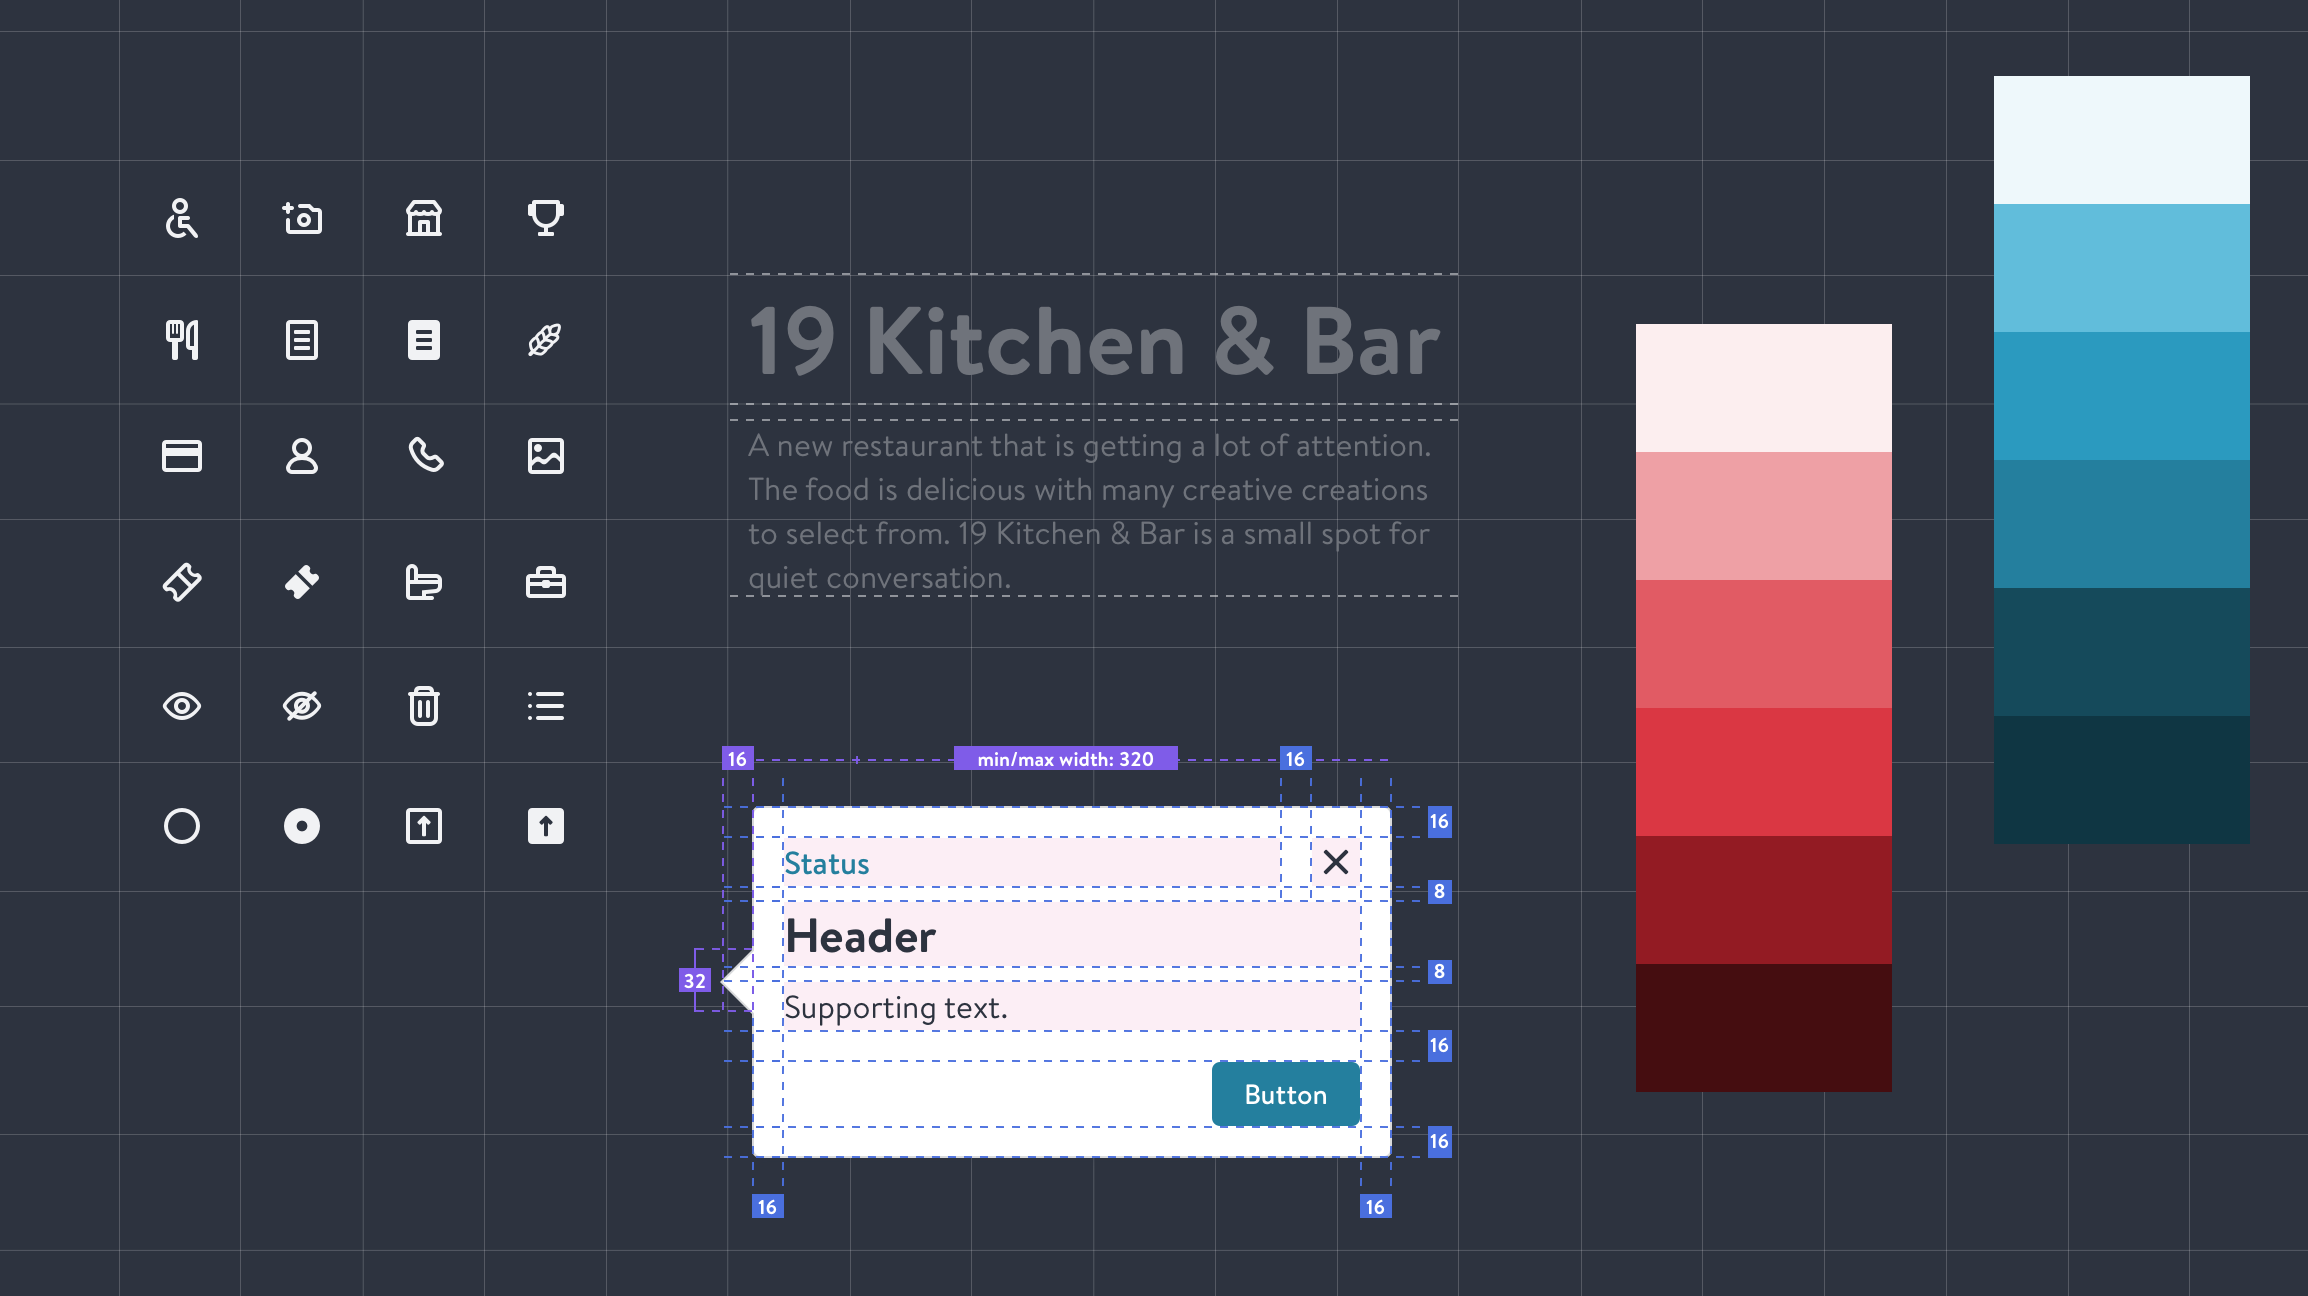Viewport: 2308px width, 1296px height.
Task: Click the filled upload arrow icon
Action: 546,826
